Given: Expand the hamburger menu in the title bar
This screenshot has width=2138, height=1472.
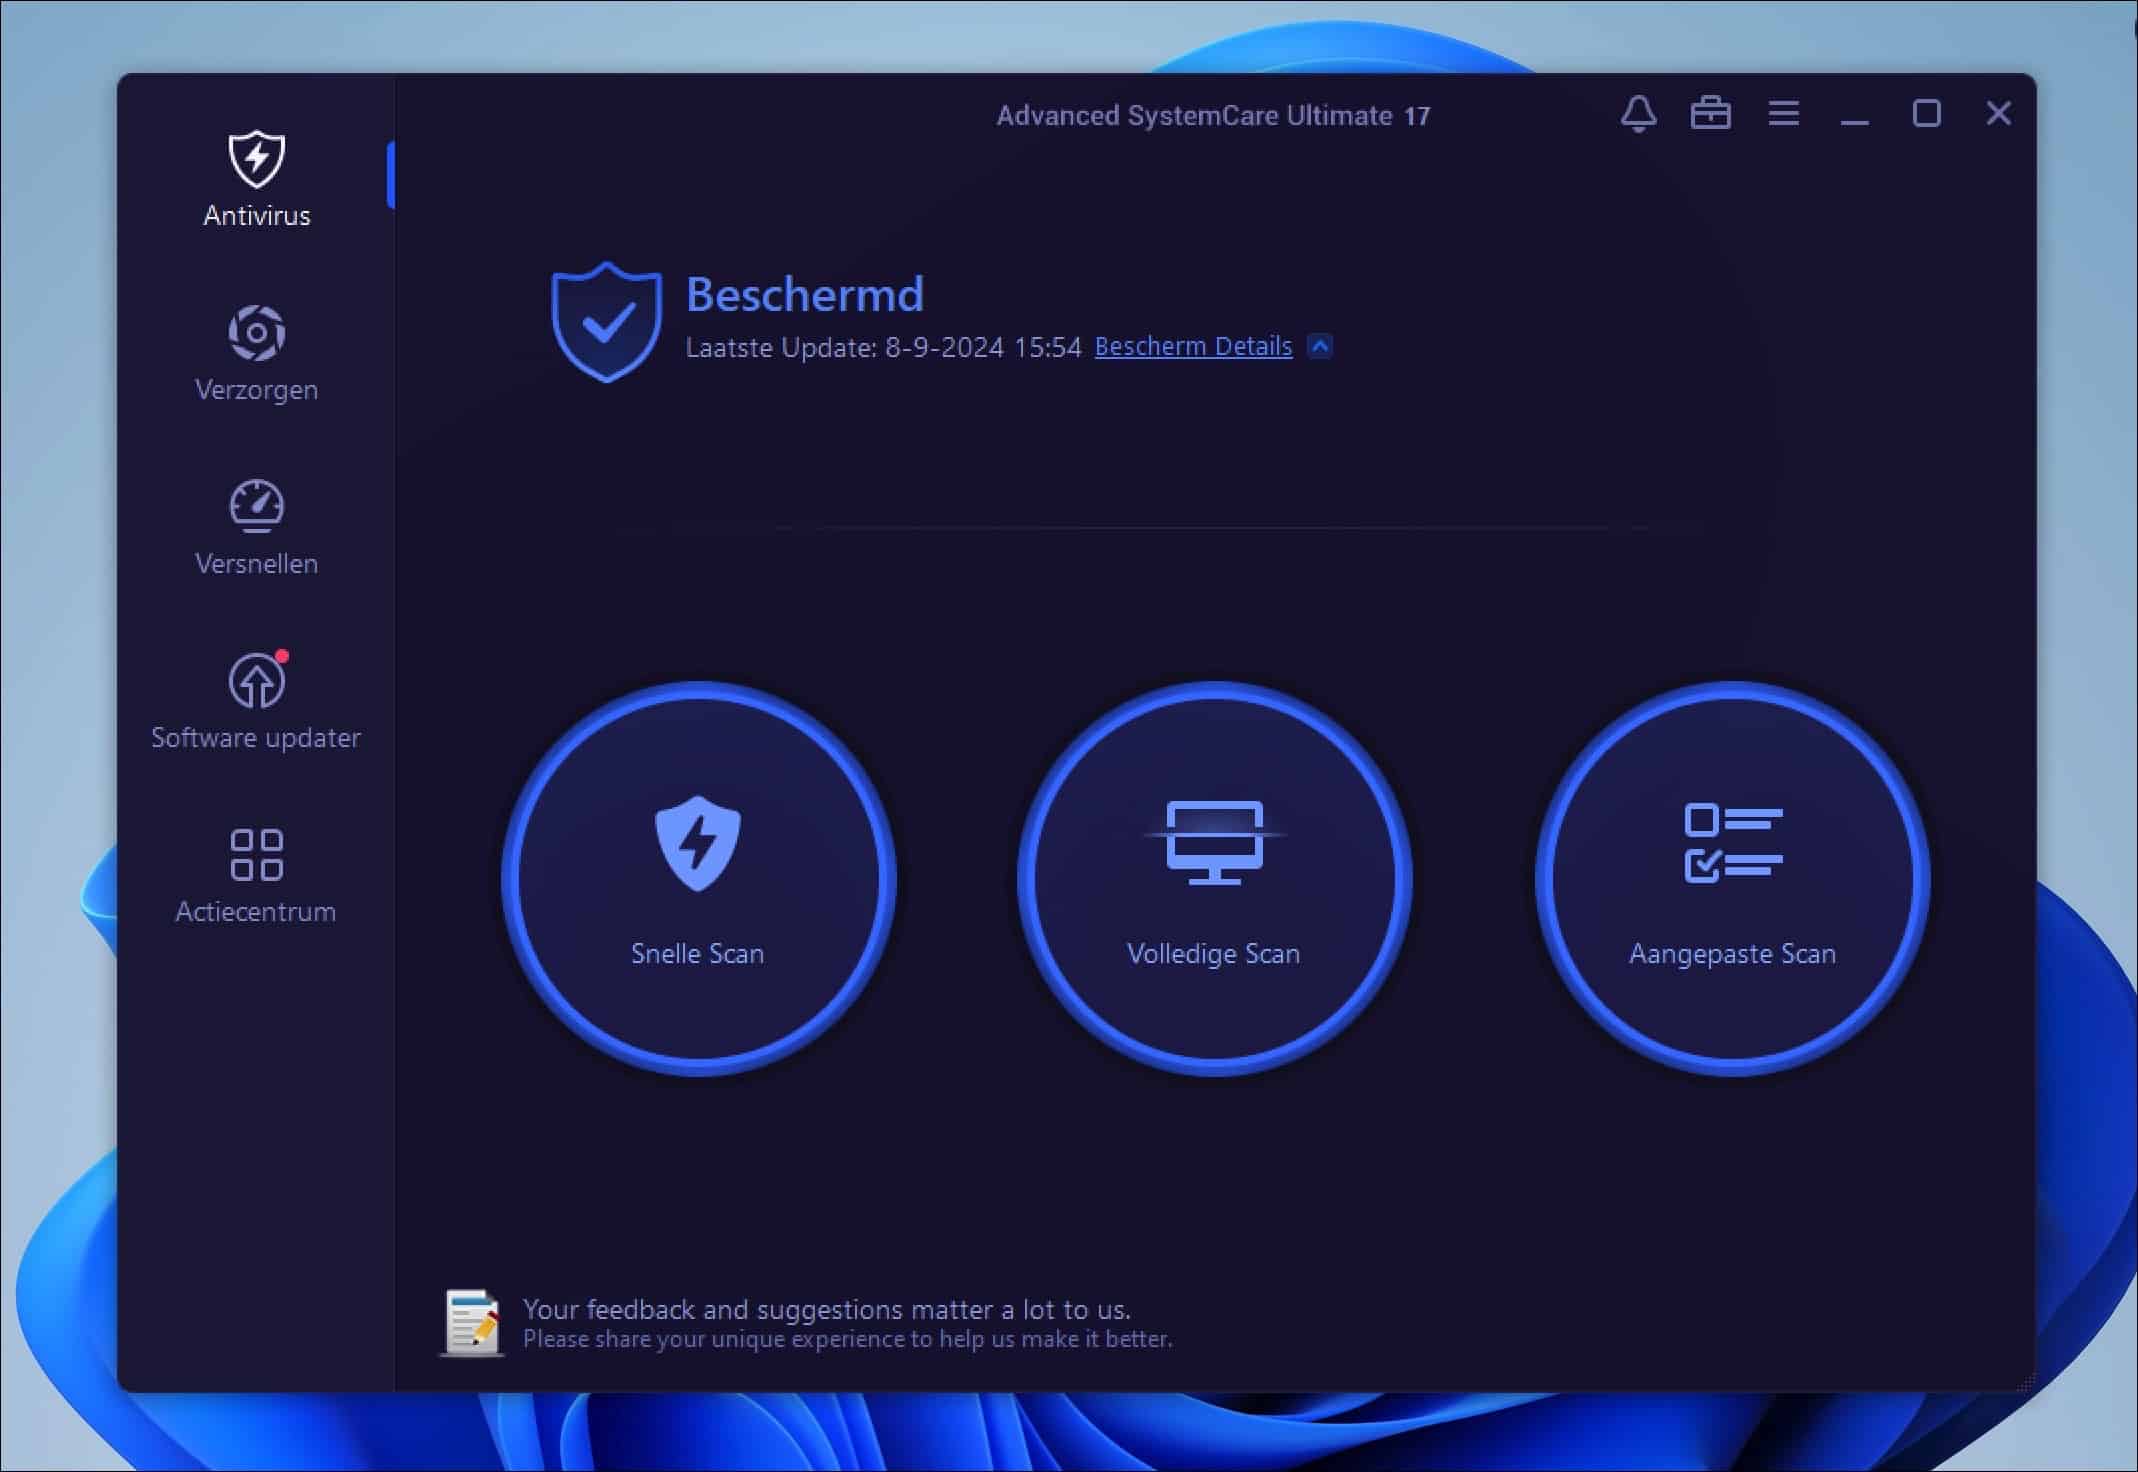Looking at the screenshot, I should tap(1784, 113).
